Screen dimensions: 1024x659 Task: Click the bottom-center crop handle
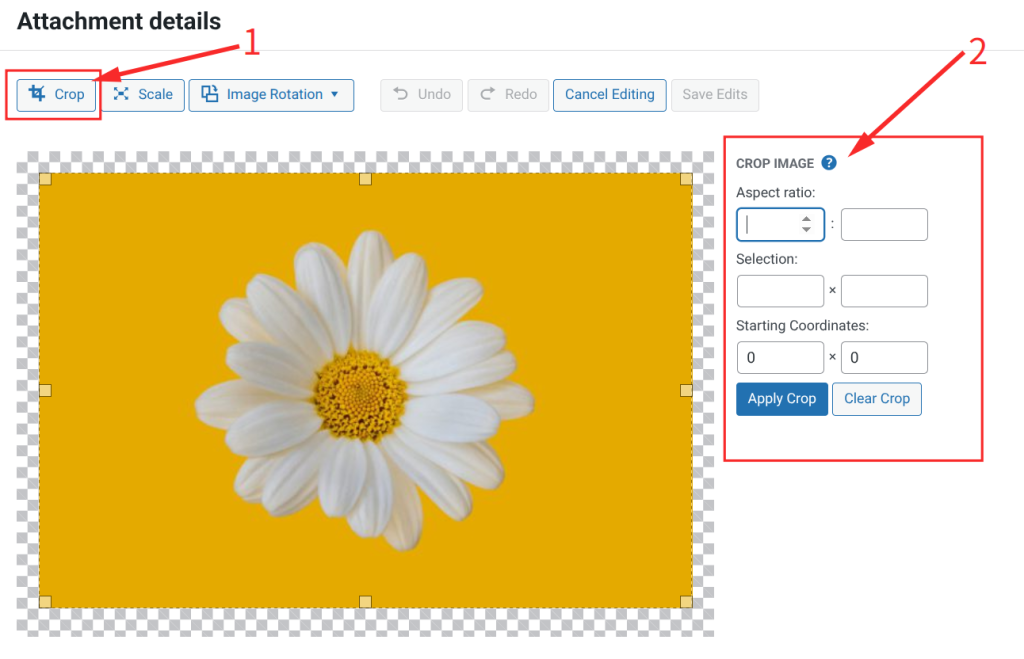pyautogui.click(x=366, y=602)
